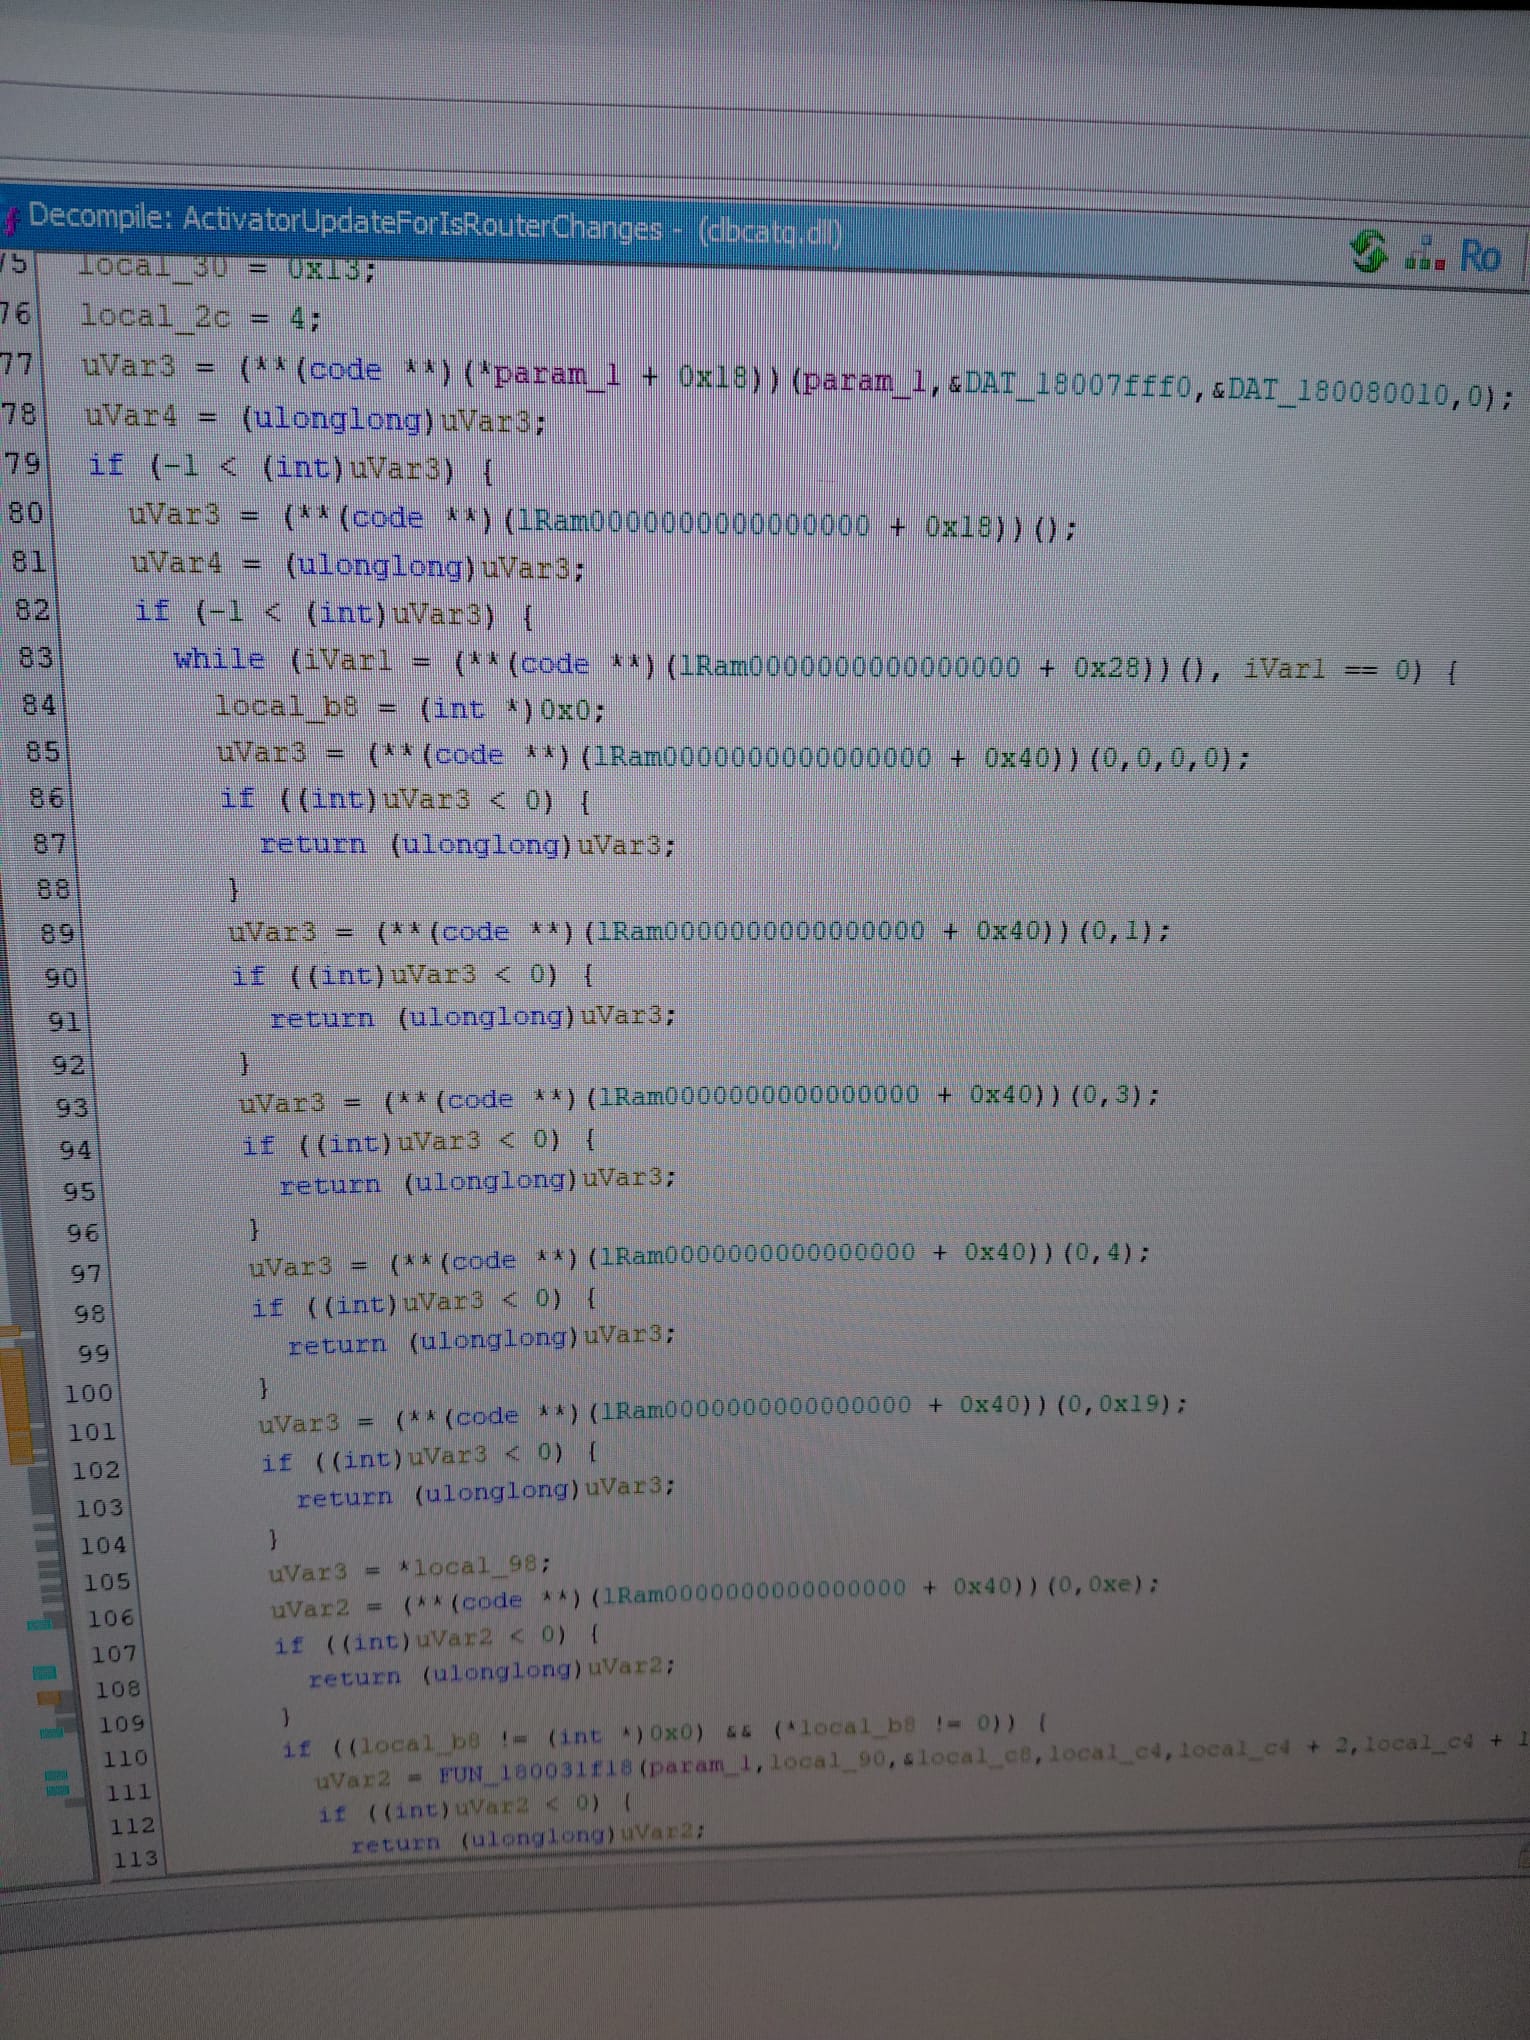Click the *local_b8 != 0 condition
This screenshot has height=2040, width=1530.
[x=897, y=1726]
